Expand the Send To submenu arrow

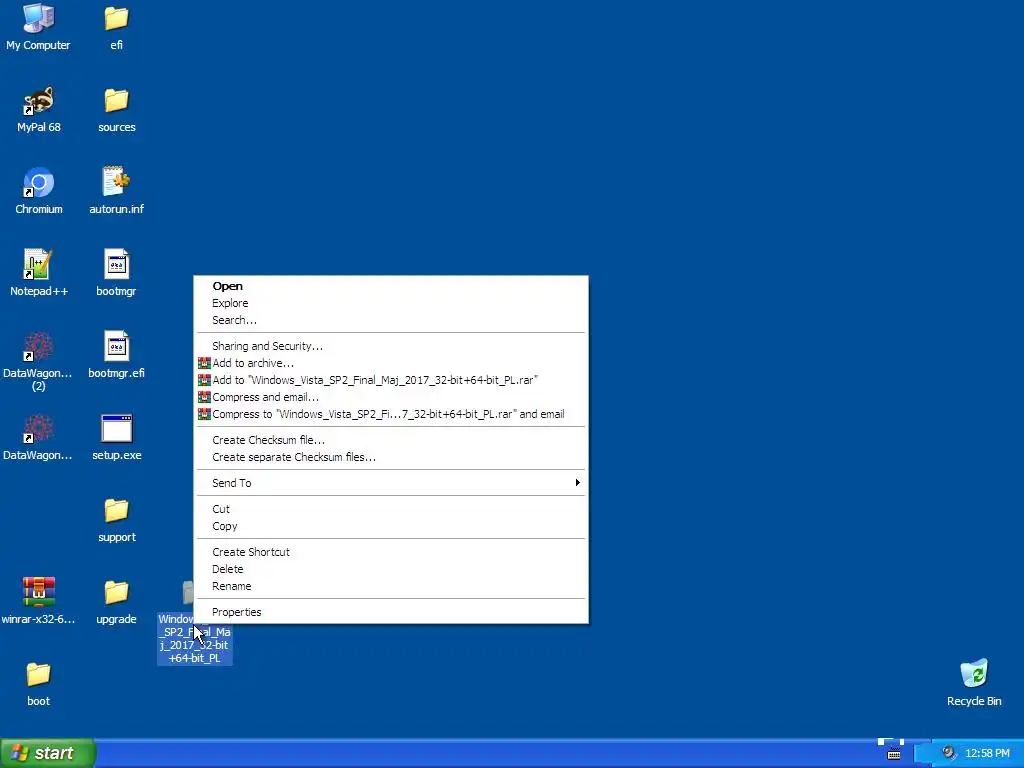pyautogui.click(x=577, y=483)
